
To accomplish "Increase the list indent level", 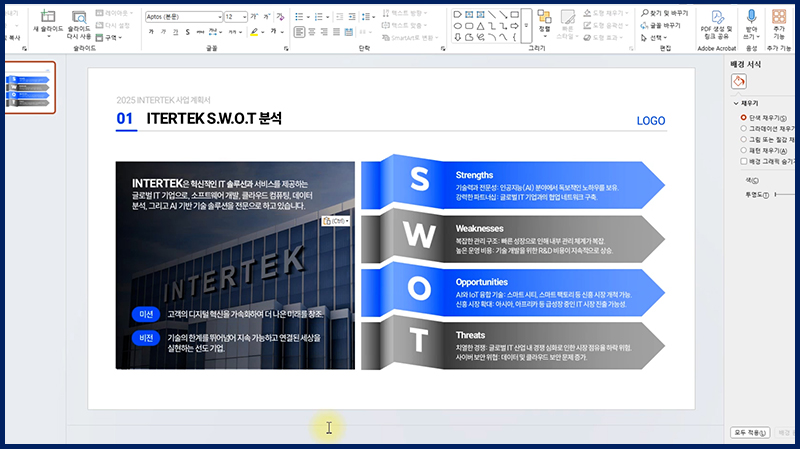I will 352,17.
